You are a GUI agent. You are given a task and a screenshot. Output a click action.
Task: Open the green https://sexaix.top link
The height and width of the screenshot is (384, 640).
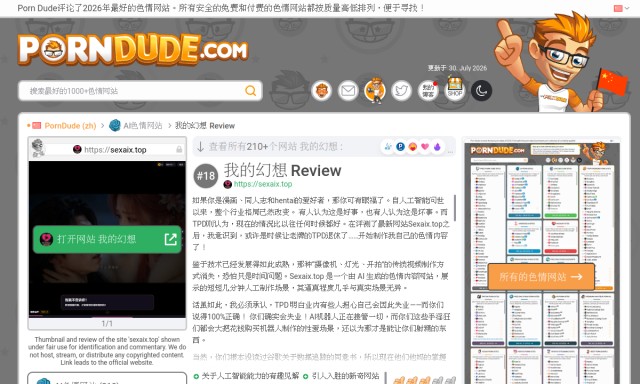[x=263, y=184]
